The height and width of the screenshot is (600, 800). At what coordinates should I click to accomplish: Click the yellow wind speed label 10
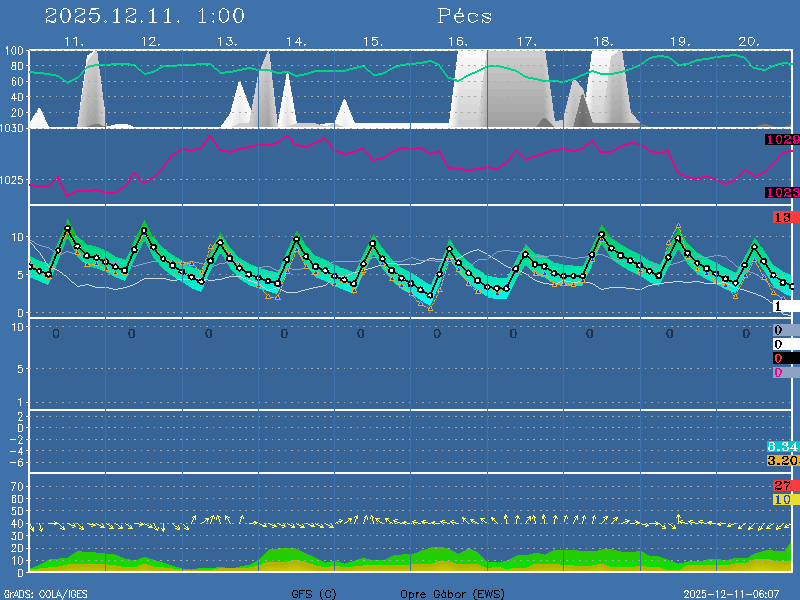pos(782,499)
